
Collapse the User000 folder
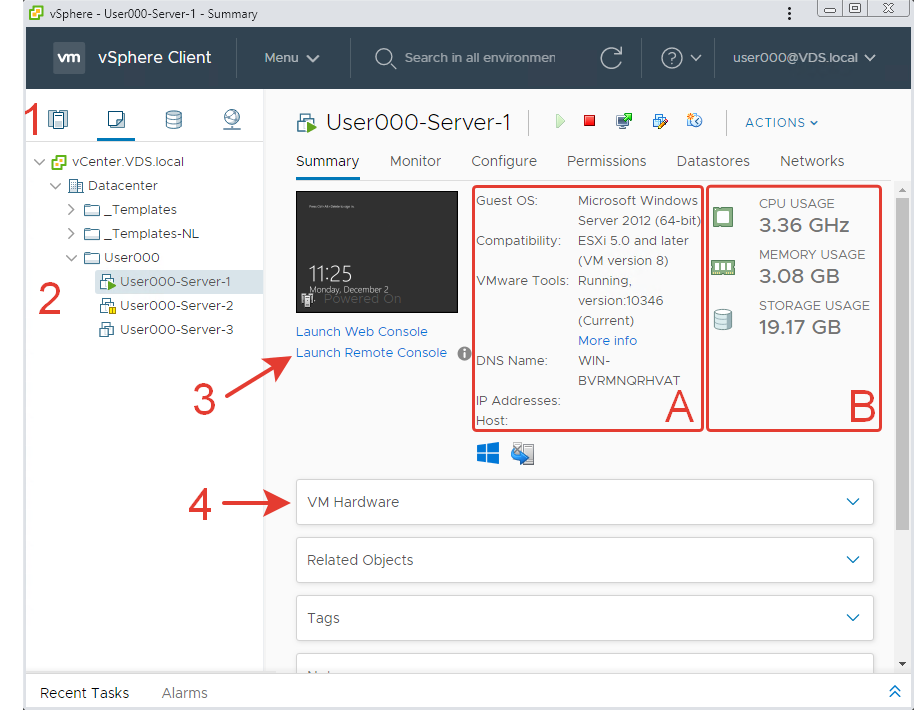[72, 258]
